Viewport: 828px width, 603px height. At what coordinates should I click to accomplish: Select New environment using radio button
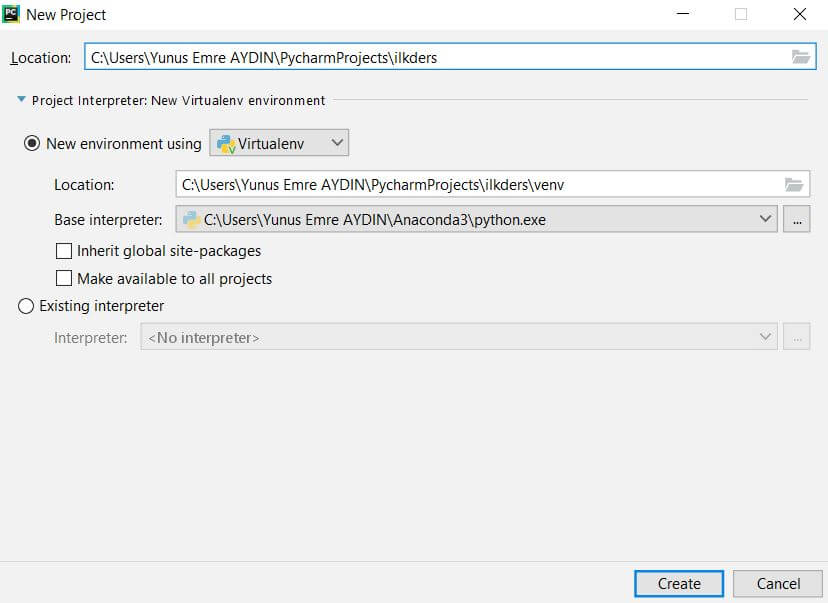pyautogui.click(x=32, y=143)
